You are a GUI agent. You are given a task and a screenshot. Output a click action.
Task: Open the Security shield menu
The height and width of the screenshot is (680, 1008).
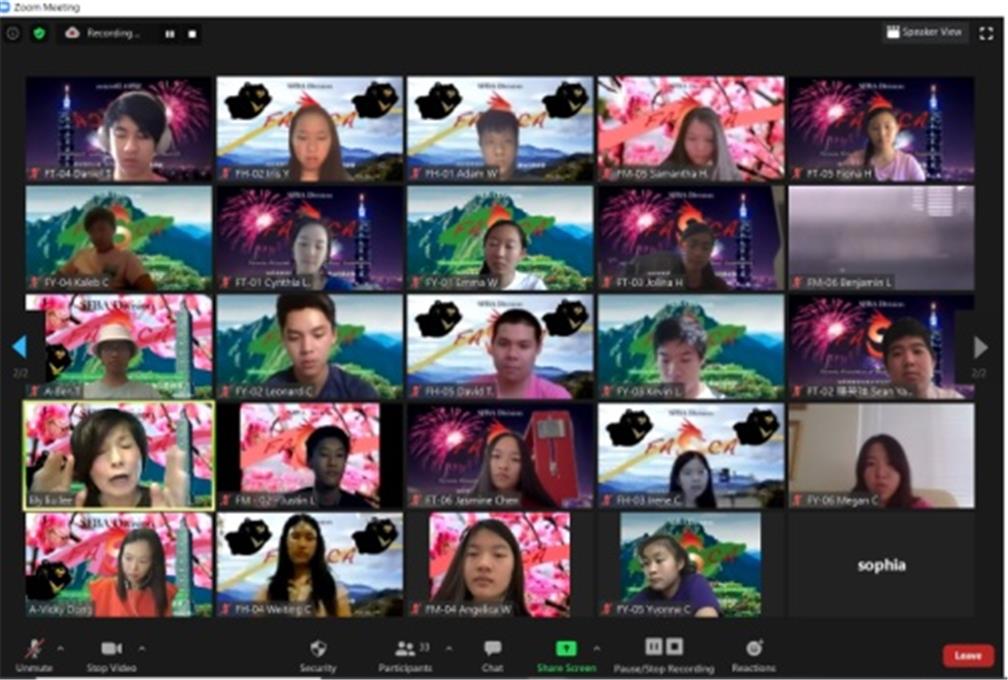click(x=318, y=648)
